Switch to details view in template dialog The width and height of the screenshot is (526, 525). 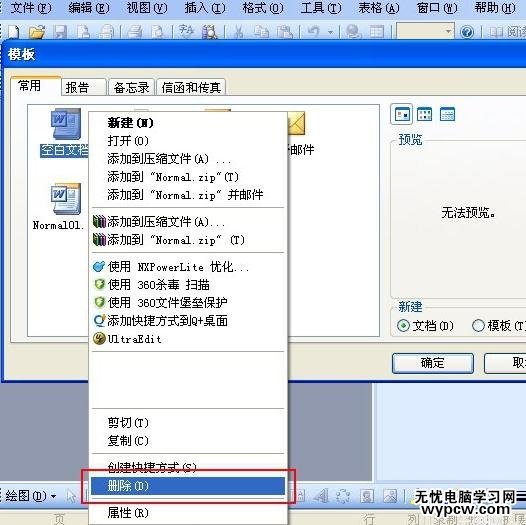[448, 115]
